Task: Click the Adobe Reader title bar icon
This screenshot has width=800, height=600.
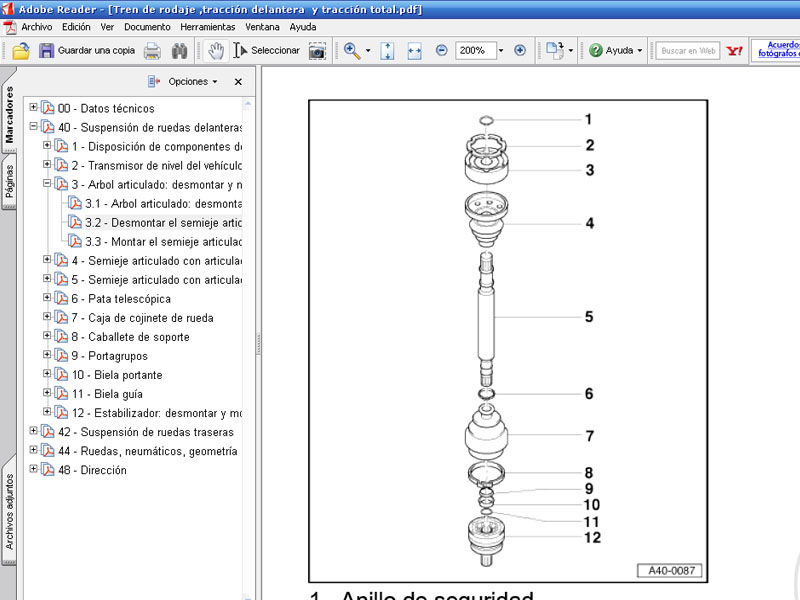Action: point(7,9)
